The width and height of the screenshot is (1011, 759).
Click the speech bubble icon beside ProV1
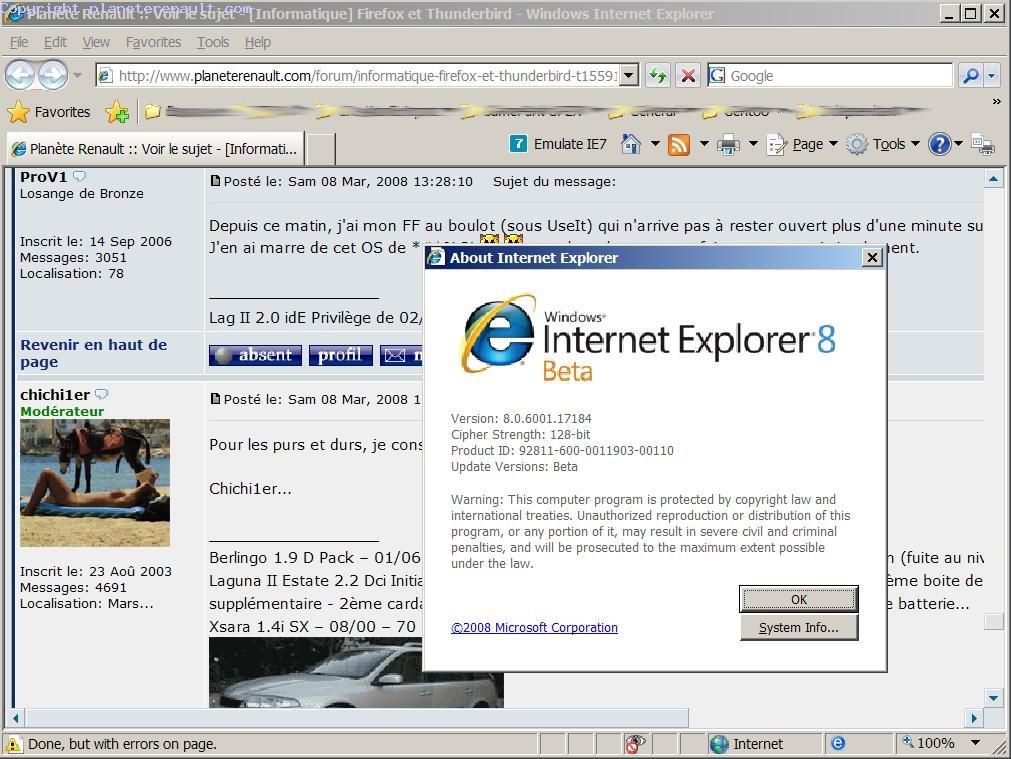click(x=79, y=175)
